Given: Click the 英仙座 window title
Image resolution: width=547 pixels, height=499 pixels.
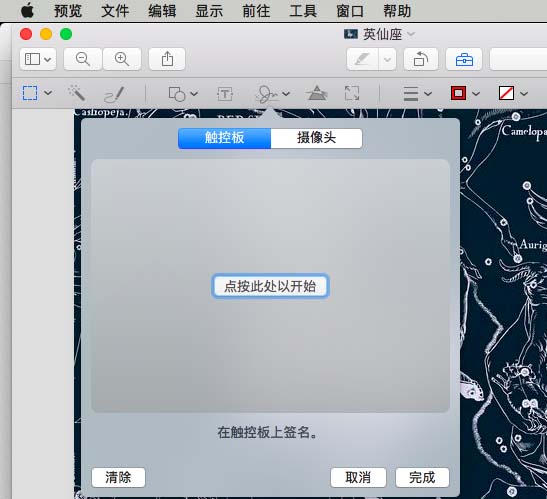Looking at the screenshot, I should click(383, 34).
